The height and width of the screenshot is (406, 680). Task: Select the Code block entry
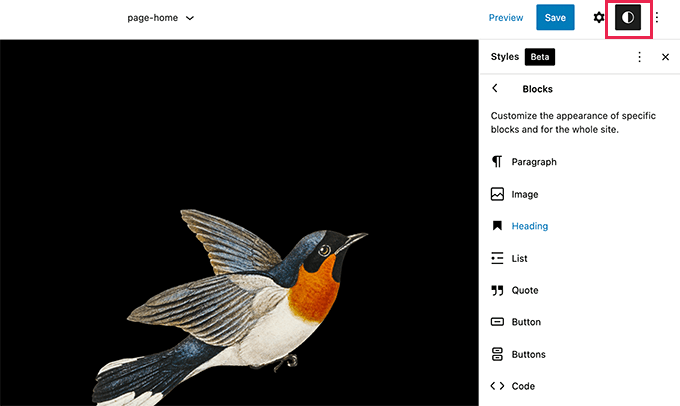(523, 386)
